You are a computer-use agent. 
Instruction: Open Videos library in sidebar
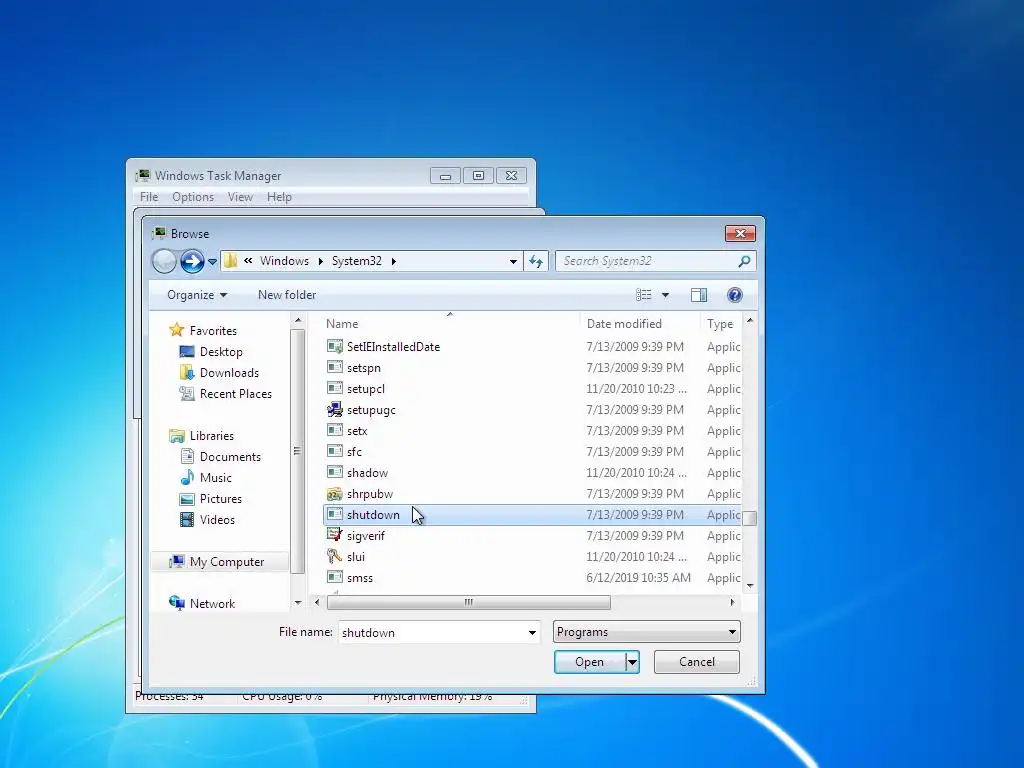pyautogui.click(x=217, y=520)
